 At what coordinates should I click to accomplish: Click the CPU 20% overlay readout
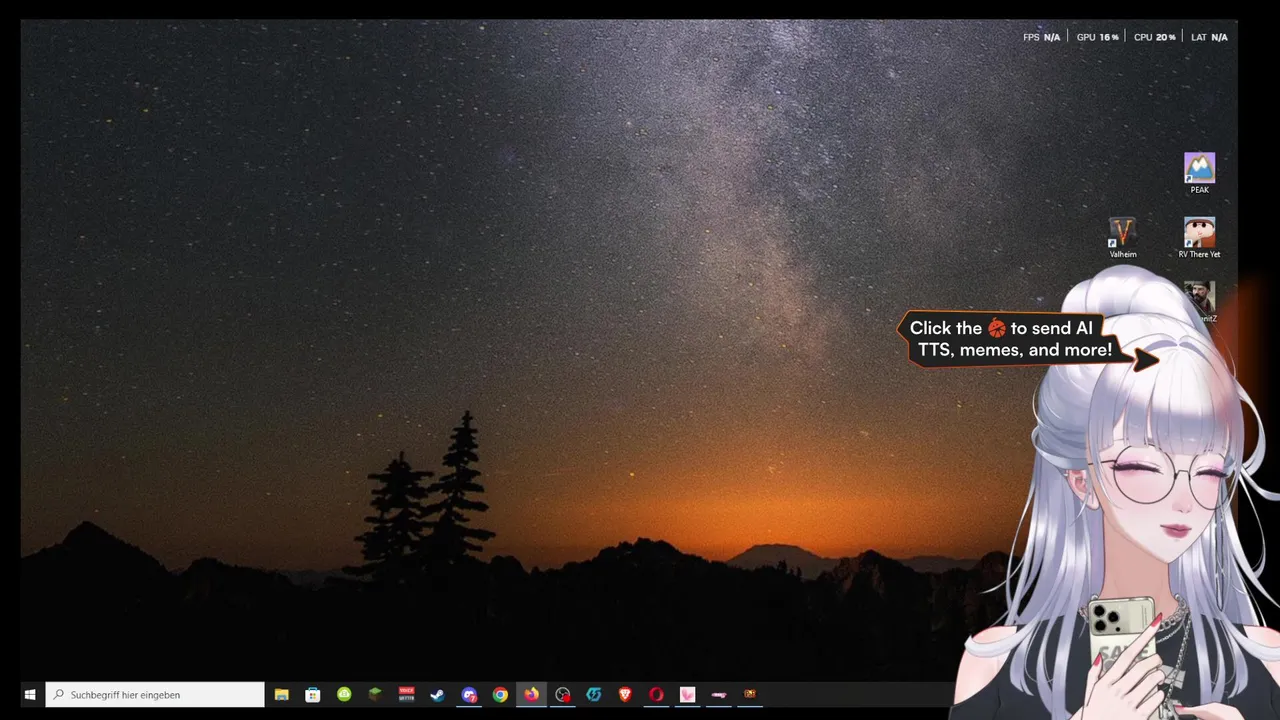tap(1154, 37)
